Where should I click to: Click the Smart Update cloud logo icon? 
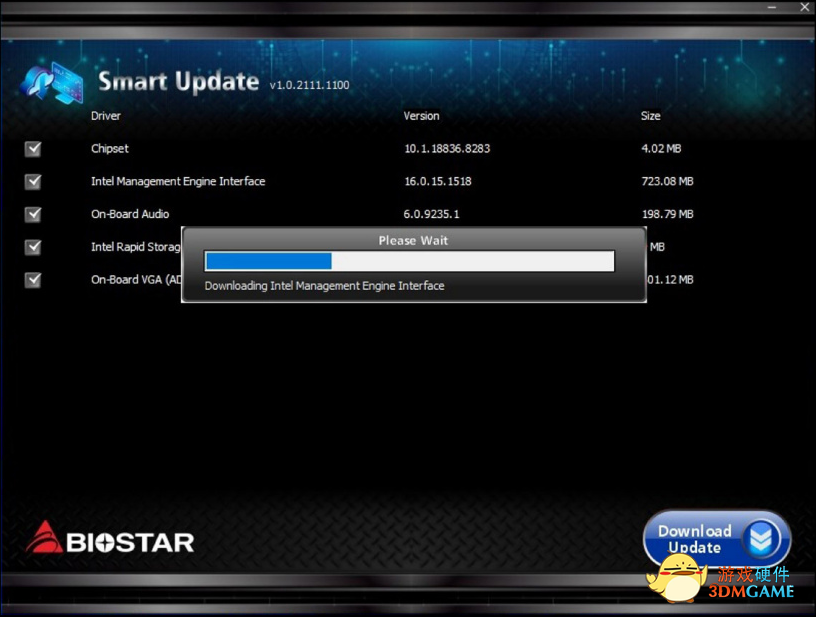tap(52, 82)
